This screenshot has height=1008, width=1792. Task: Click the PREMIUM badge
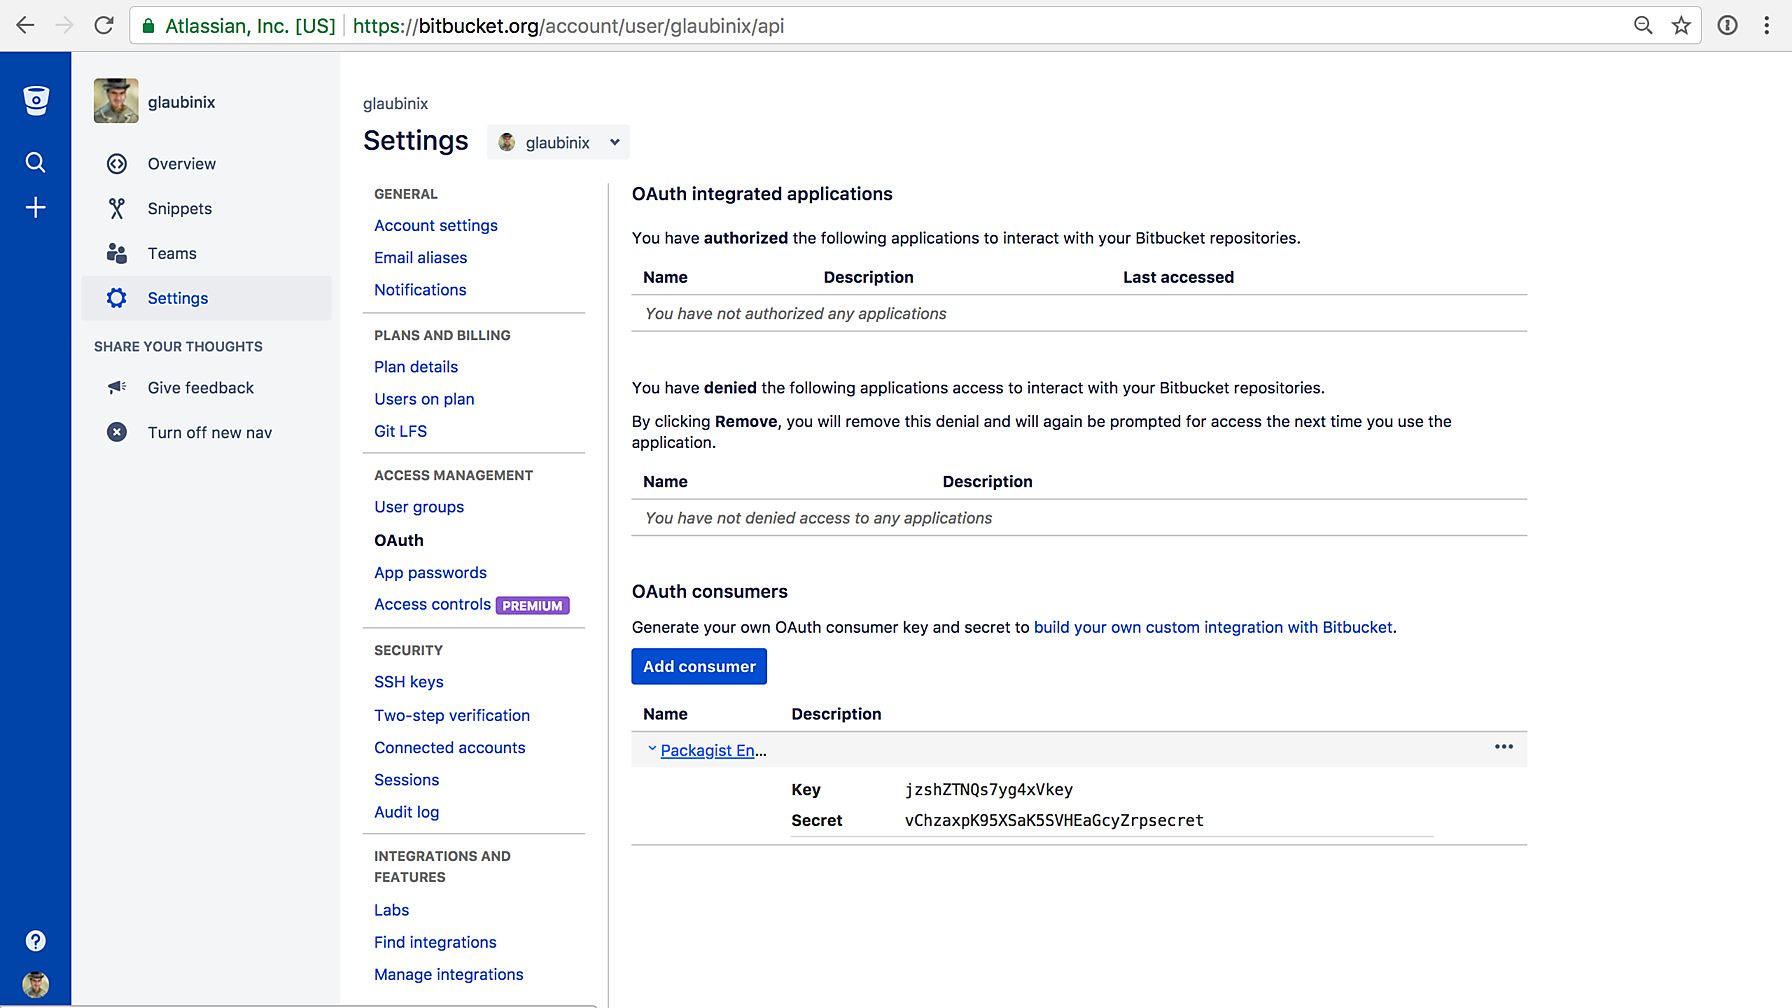pos(532,606)
